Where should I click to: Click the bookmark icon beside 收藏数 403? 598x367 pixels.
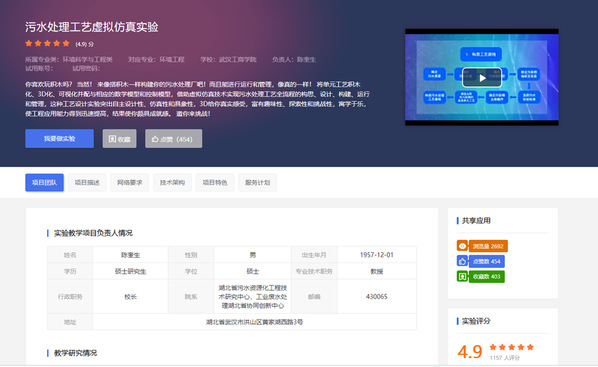462,277
